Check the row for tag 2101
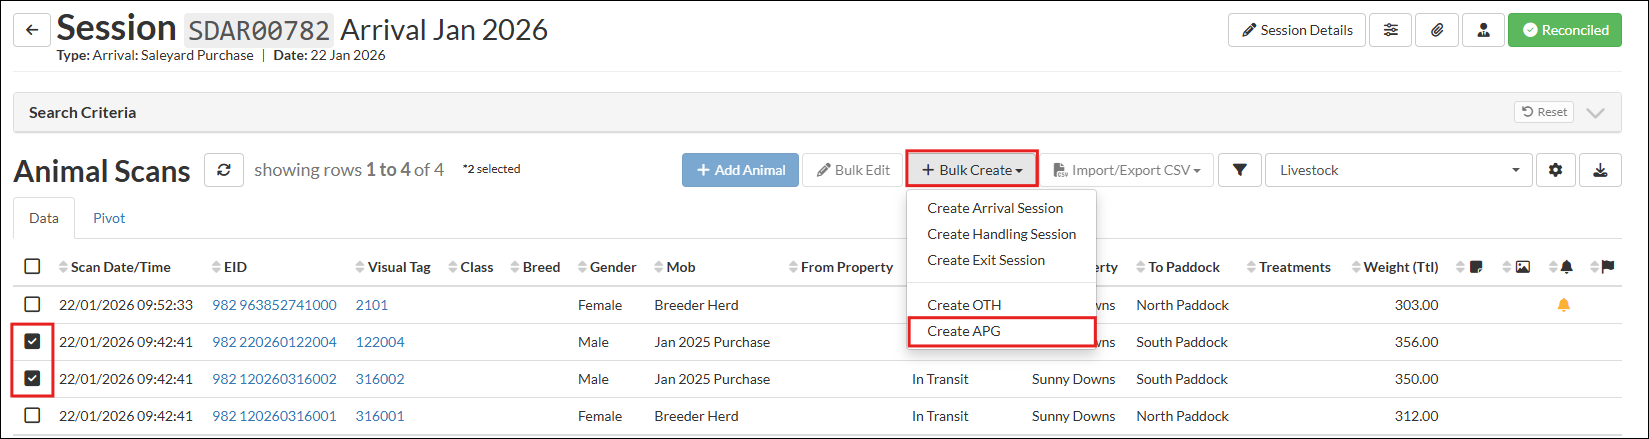The width and height of the screenshot is (1649, 439). coord(32,305)
